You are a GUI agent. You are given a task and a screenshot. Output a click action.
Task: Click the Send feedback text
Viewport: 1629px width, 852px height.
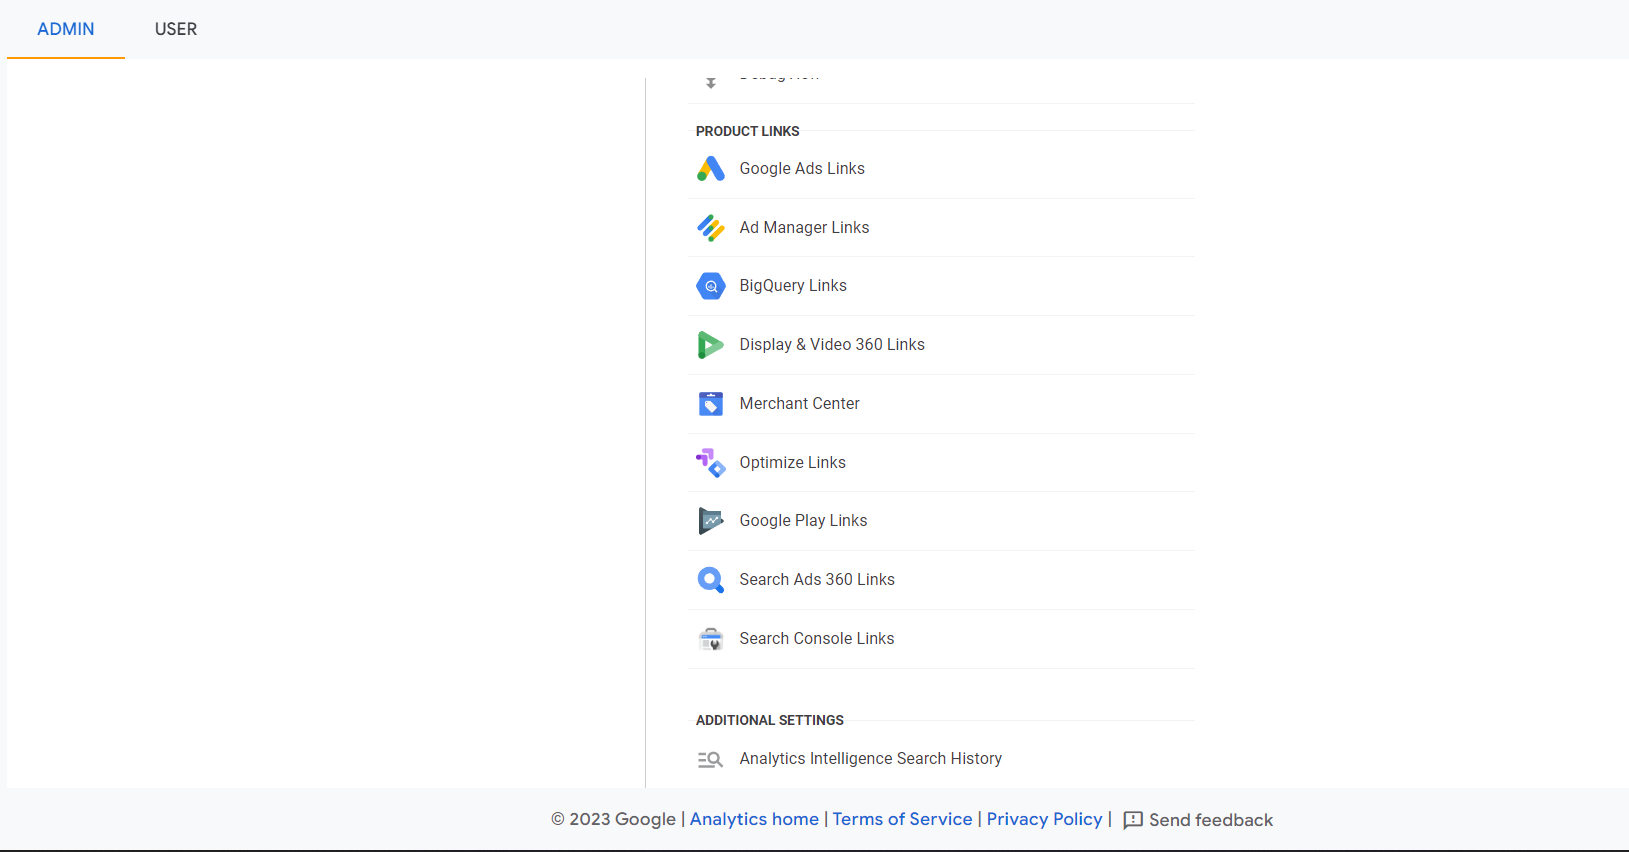coord(1211,820)
